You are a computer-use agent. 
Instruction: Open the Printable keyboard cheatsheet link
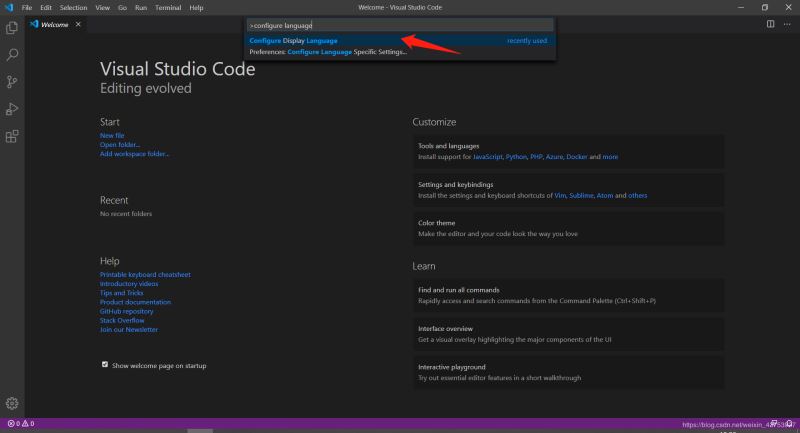click(x=145, y=274)
